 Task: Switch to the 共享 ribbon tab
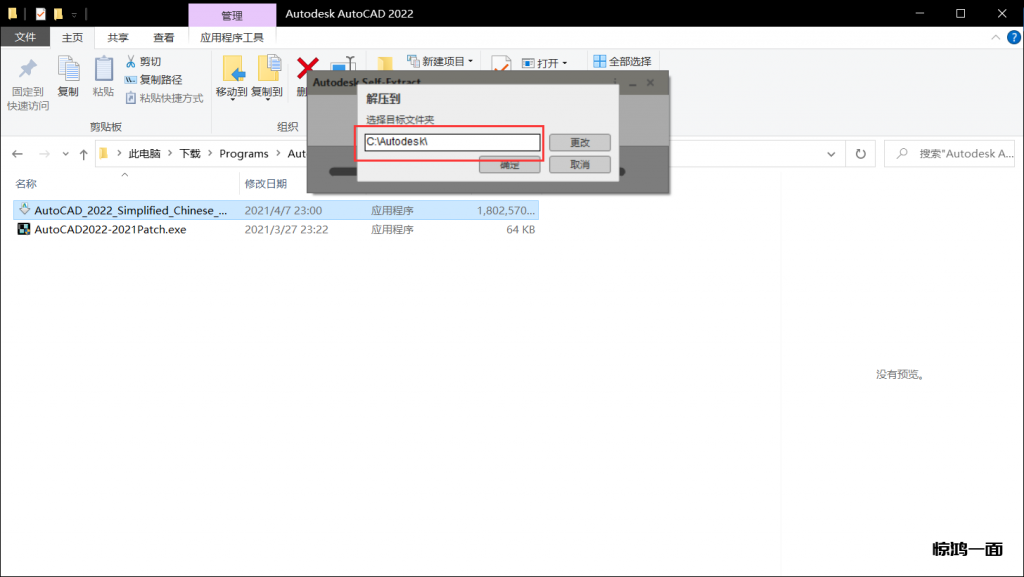coord(118,38)
